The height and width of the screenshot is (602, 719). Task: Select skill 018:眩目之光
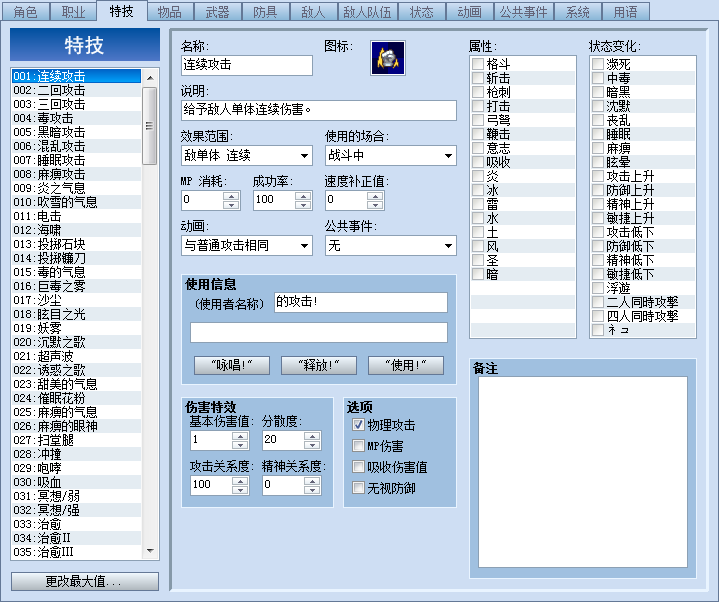tap(77, 314)
